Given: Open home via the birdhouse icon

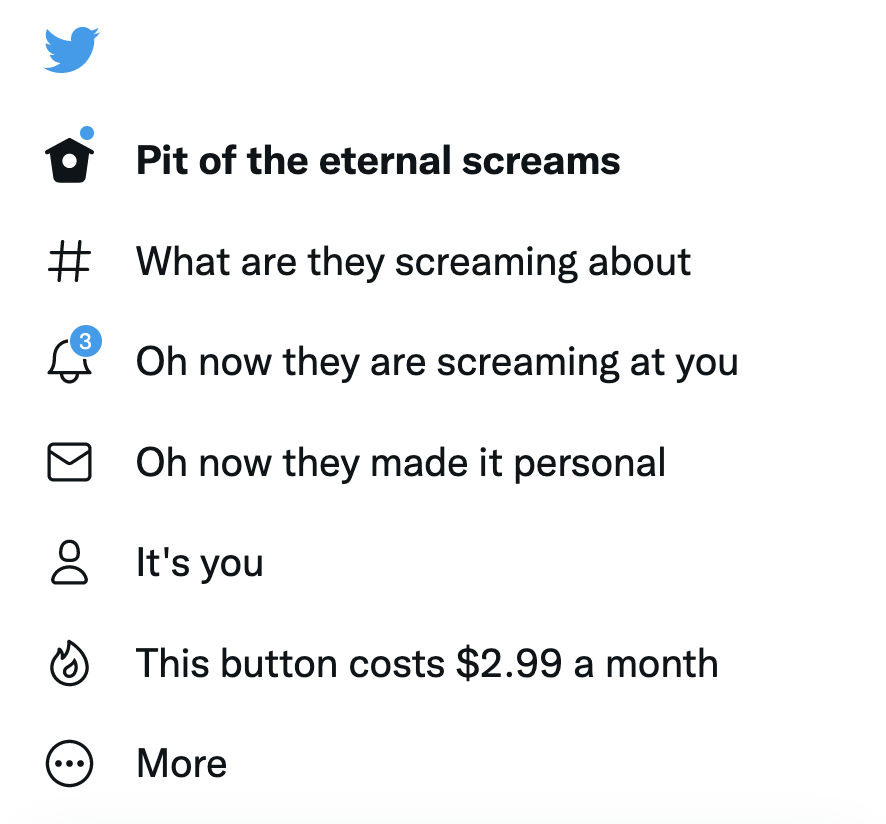Looking at the screenshot, I should click(x=69, y=161).
